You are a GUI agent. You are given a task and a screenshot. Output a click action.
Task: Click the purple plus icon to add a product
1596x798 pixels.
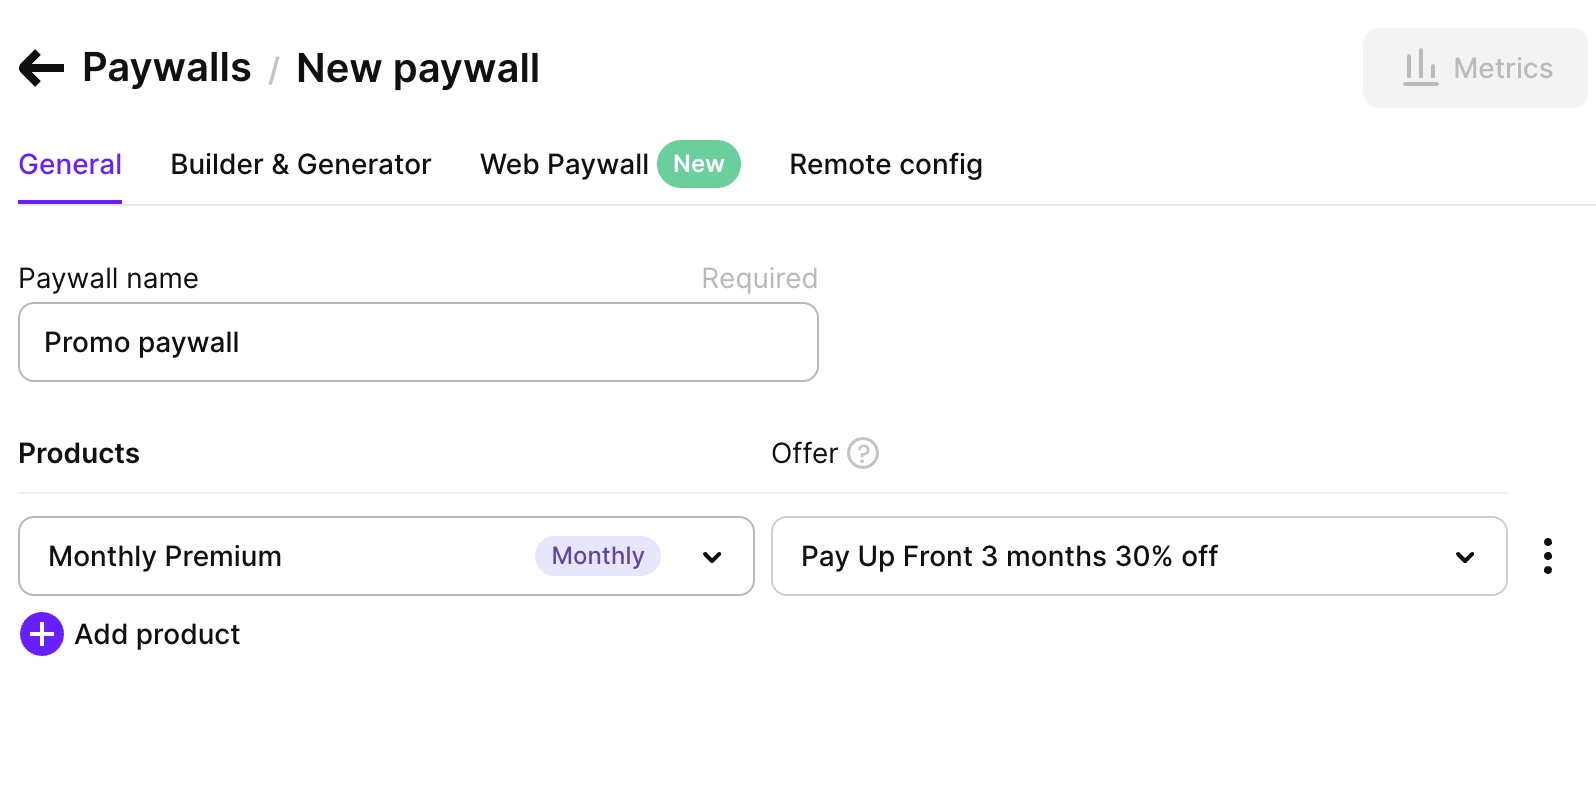tap(41, 634)
